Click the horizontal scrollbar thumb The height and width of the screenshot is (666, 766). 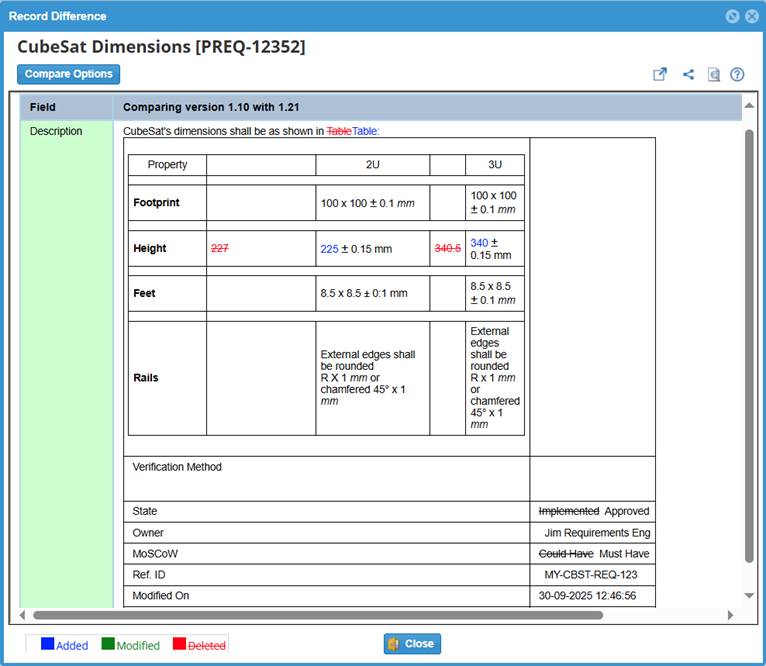pos(318,615)
